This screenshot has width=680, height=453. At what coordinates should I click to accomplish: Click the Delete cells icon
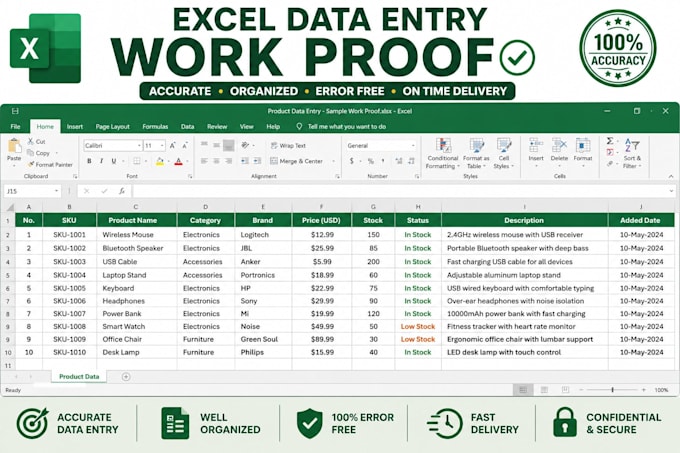click(x=559, y=146)
